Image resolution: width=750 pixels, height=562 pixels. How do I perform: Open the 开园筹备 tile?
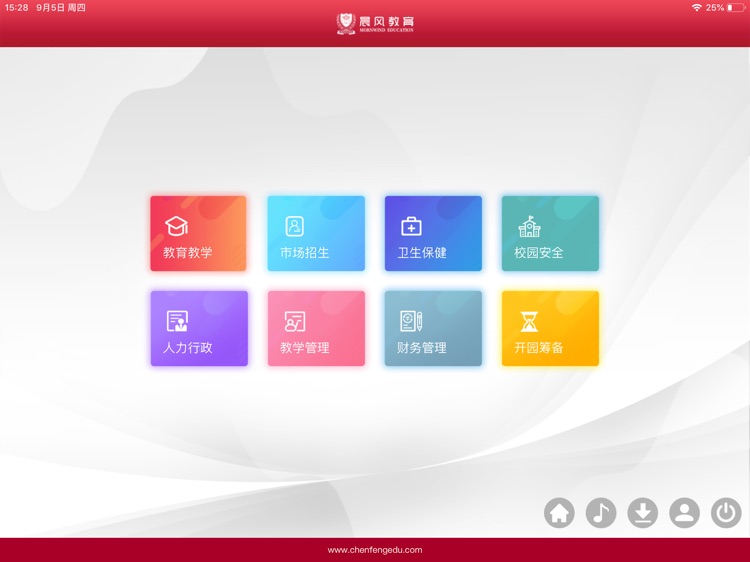[550, 329]
